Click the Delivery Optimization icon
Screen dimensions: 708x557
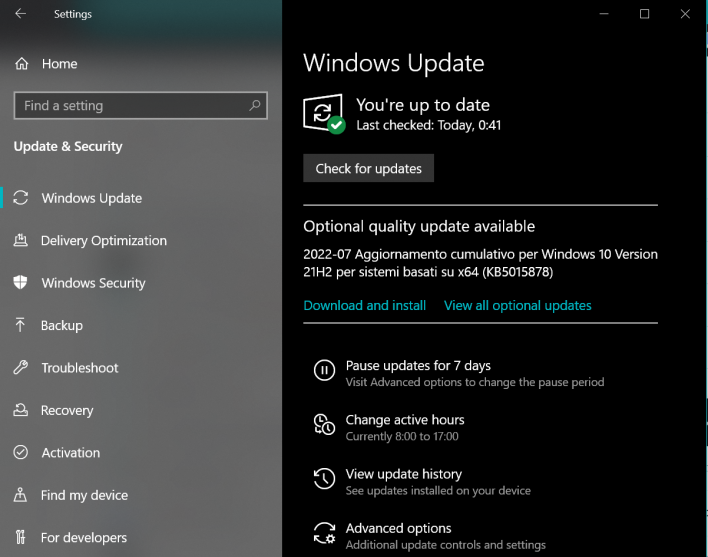coord(20,240)
